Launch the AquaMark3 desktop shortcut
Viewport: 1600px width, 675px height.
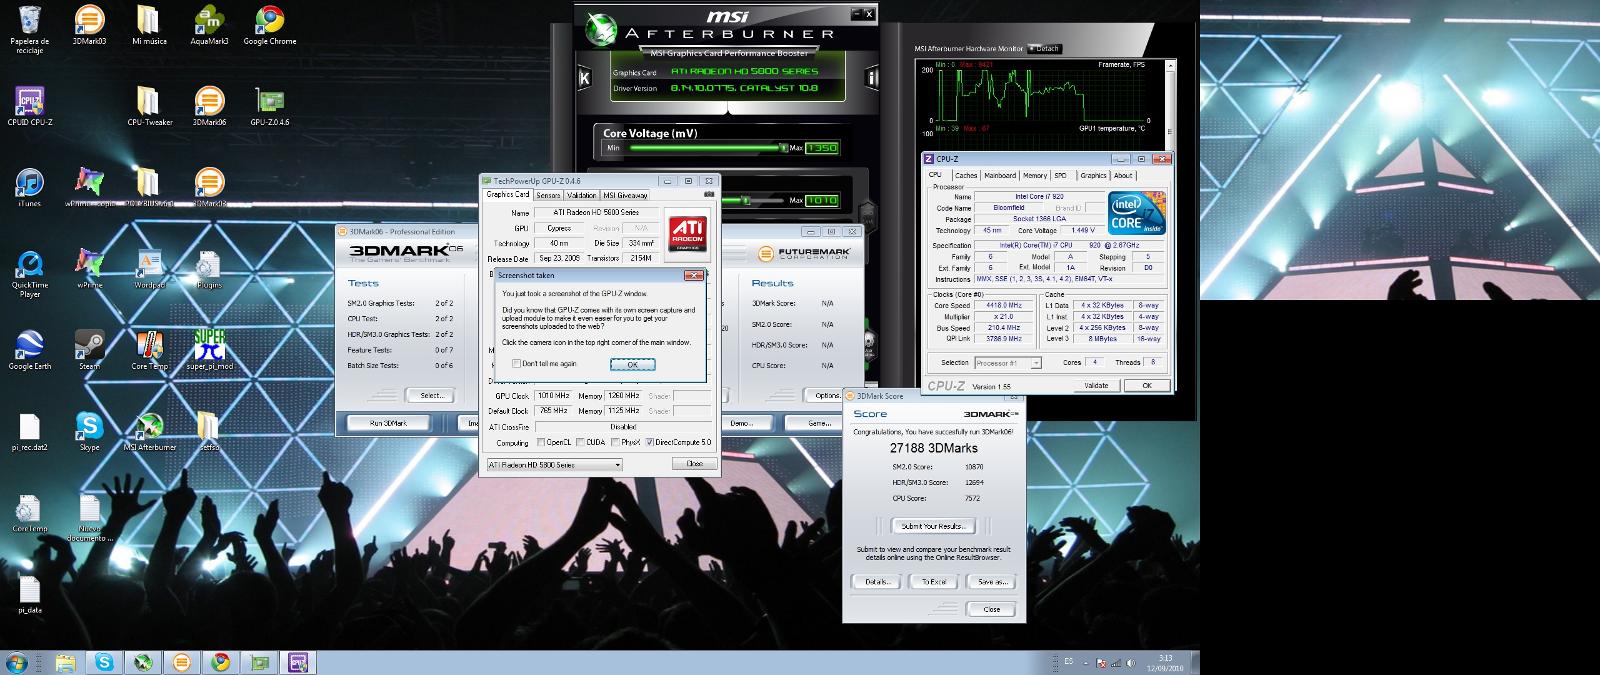(x=209, y=25)
